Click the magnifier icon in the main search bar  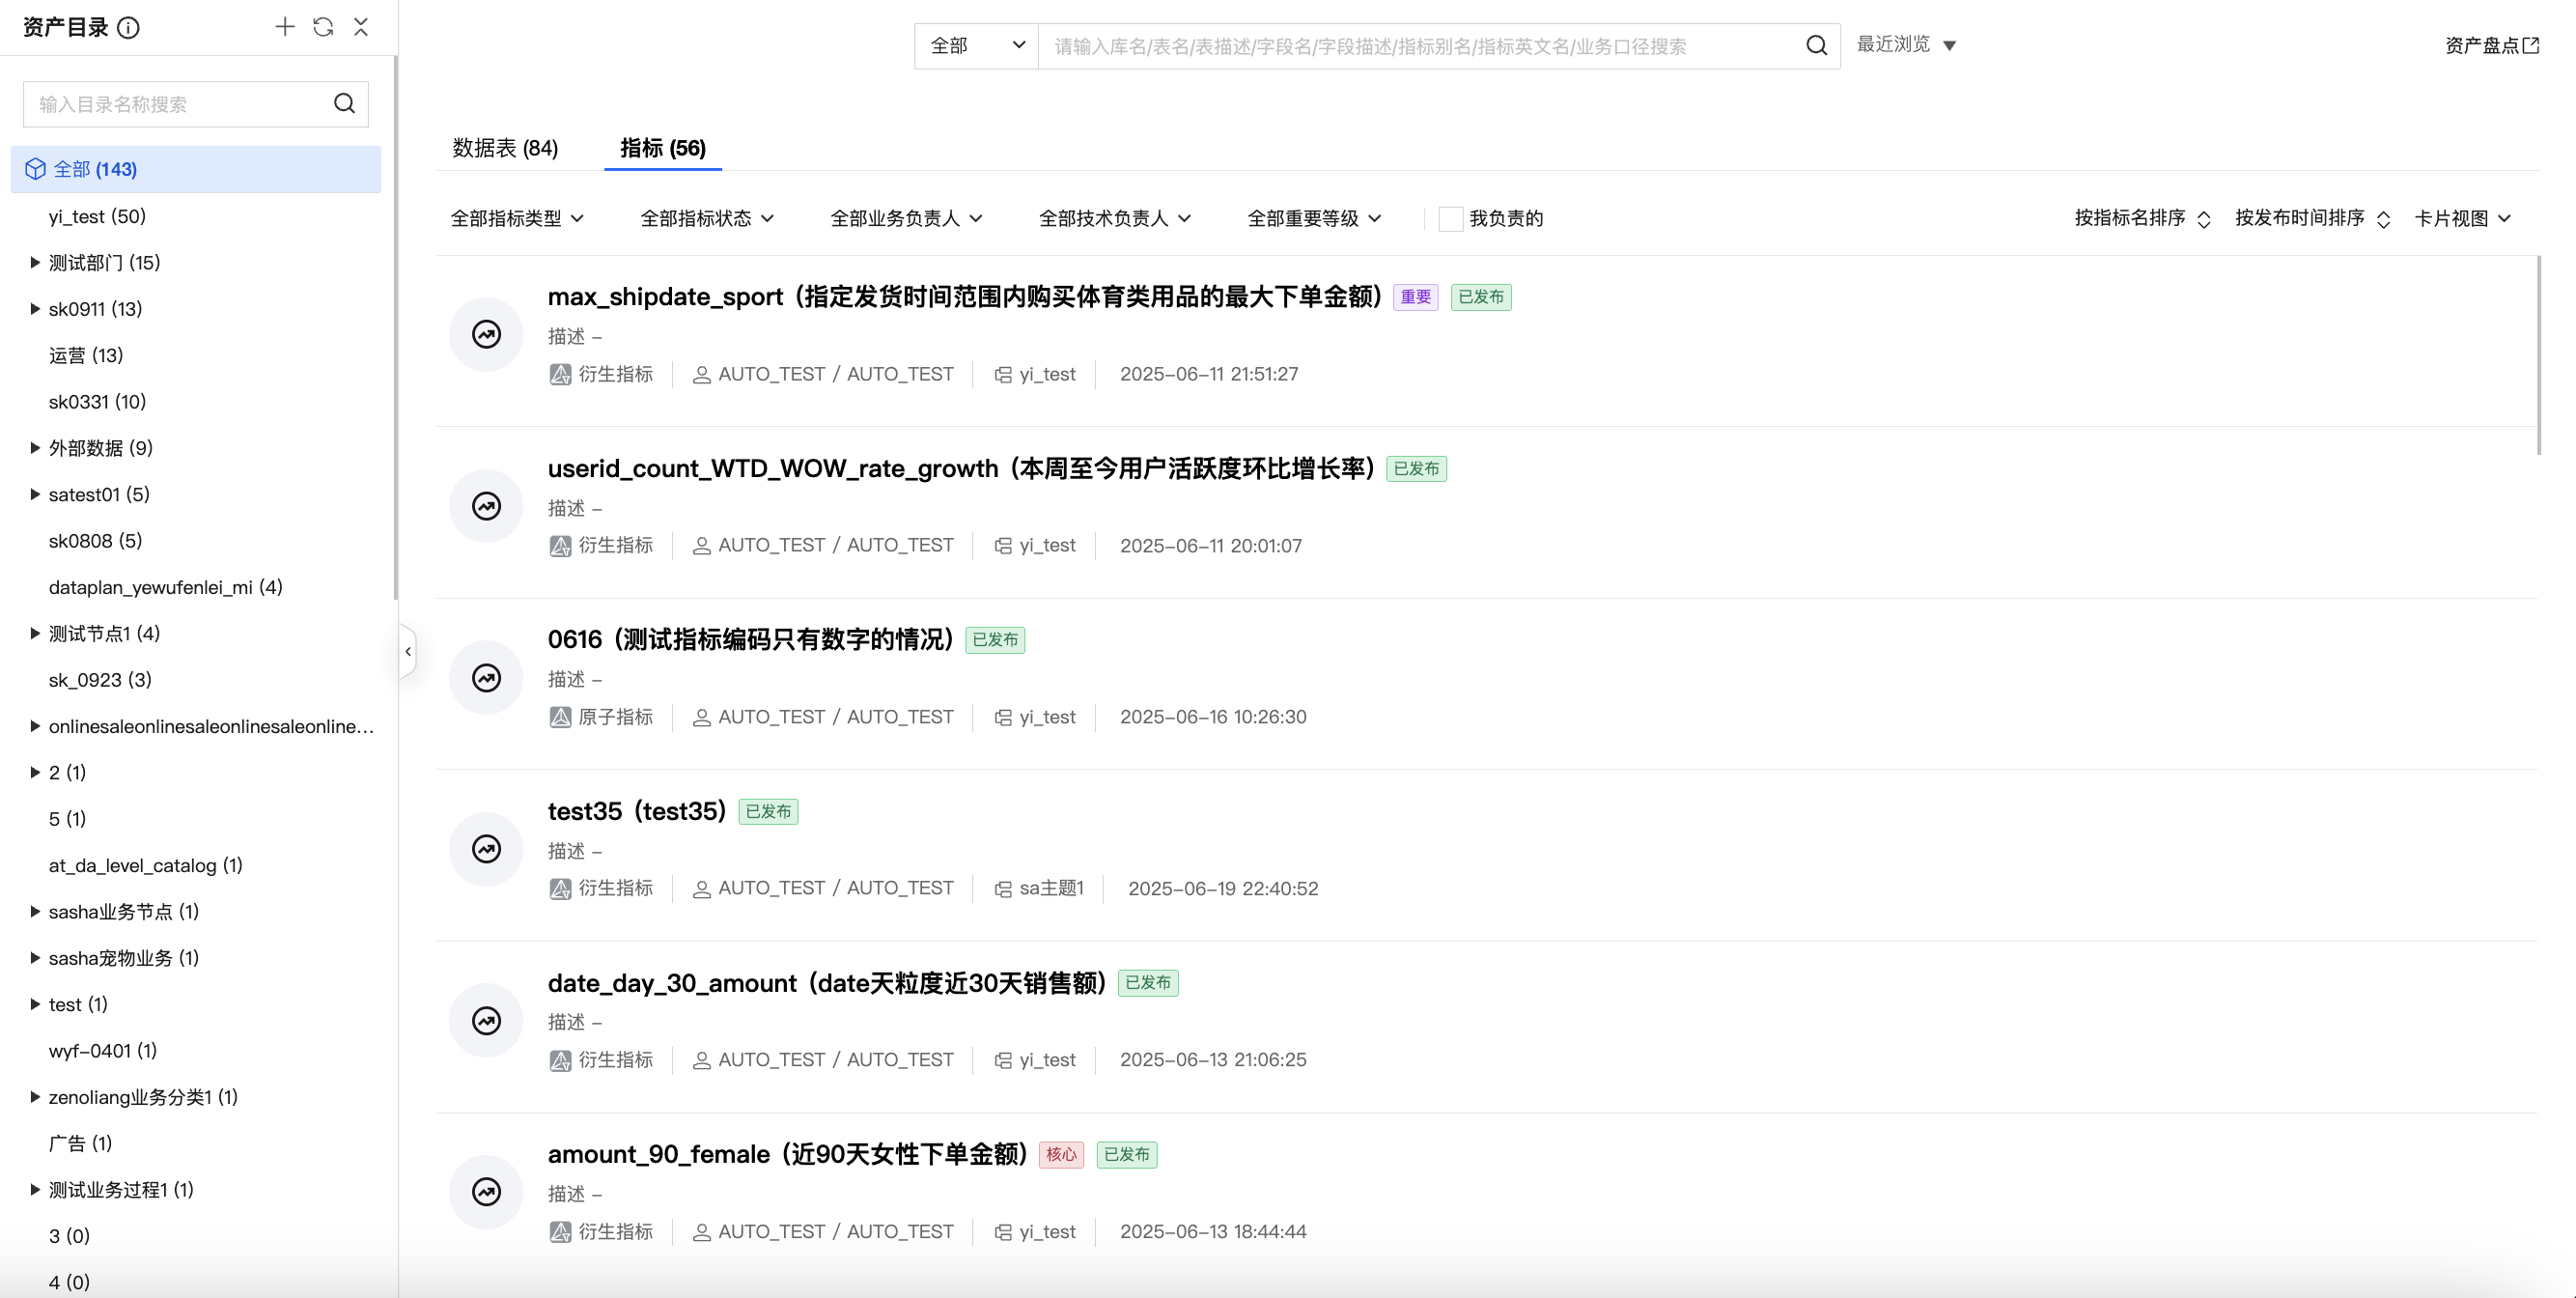(x=1816, y=46)
